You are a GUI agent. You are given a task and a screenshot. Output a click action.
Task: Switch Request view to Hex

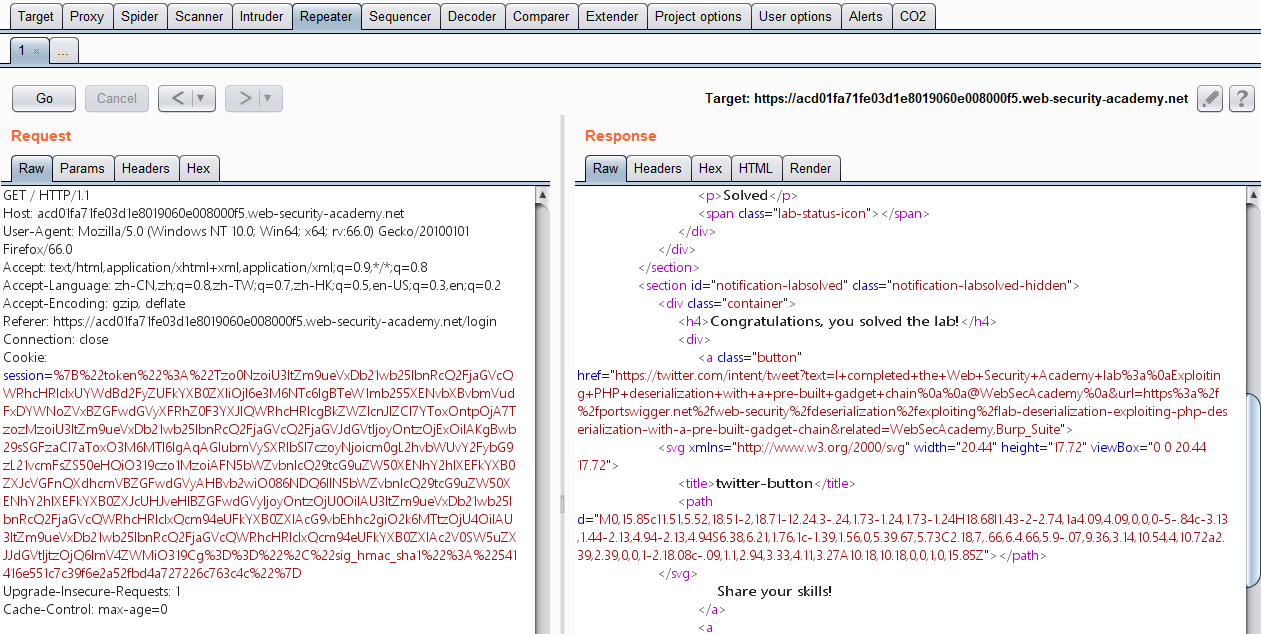(199, 168)
